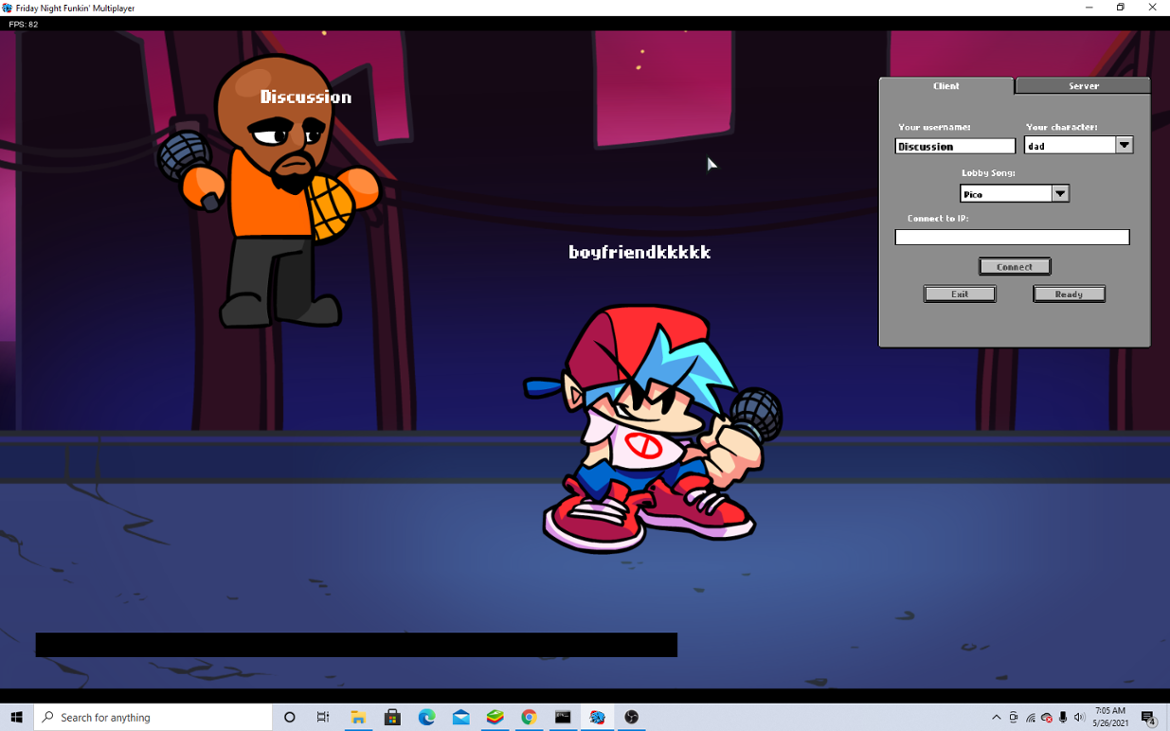Show hidden system tray icons
The width and height of the screenshot is (1170, 731).
pos(996,717)
